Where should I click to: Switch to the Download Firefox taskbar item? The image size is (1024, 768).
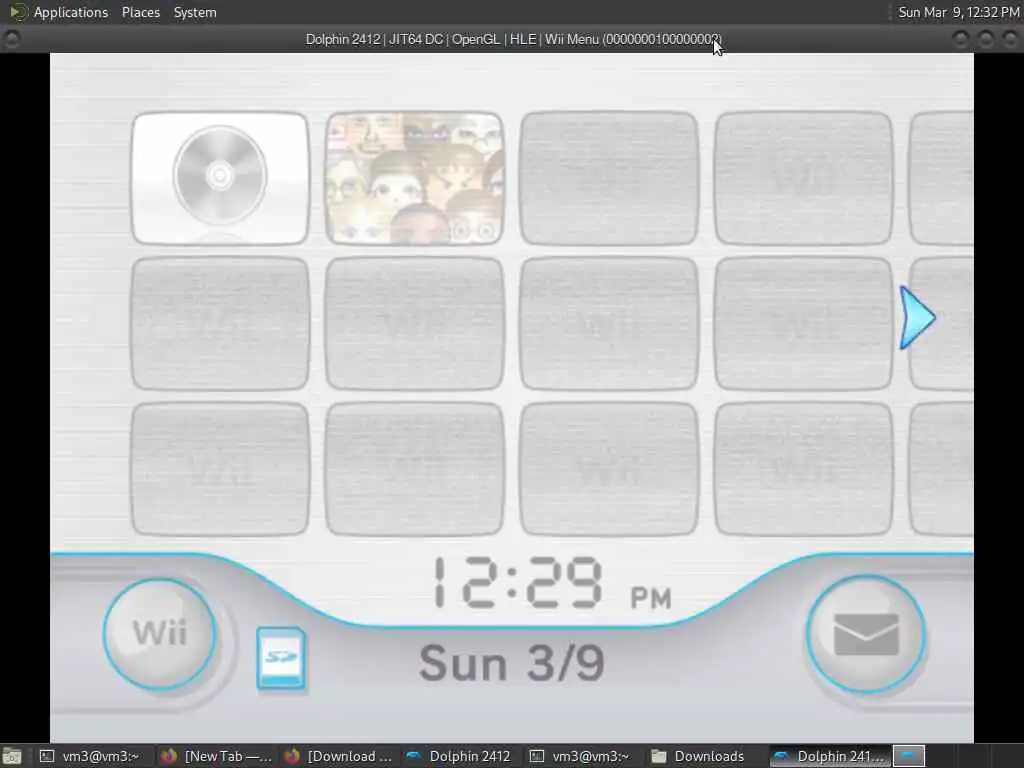338,756
